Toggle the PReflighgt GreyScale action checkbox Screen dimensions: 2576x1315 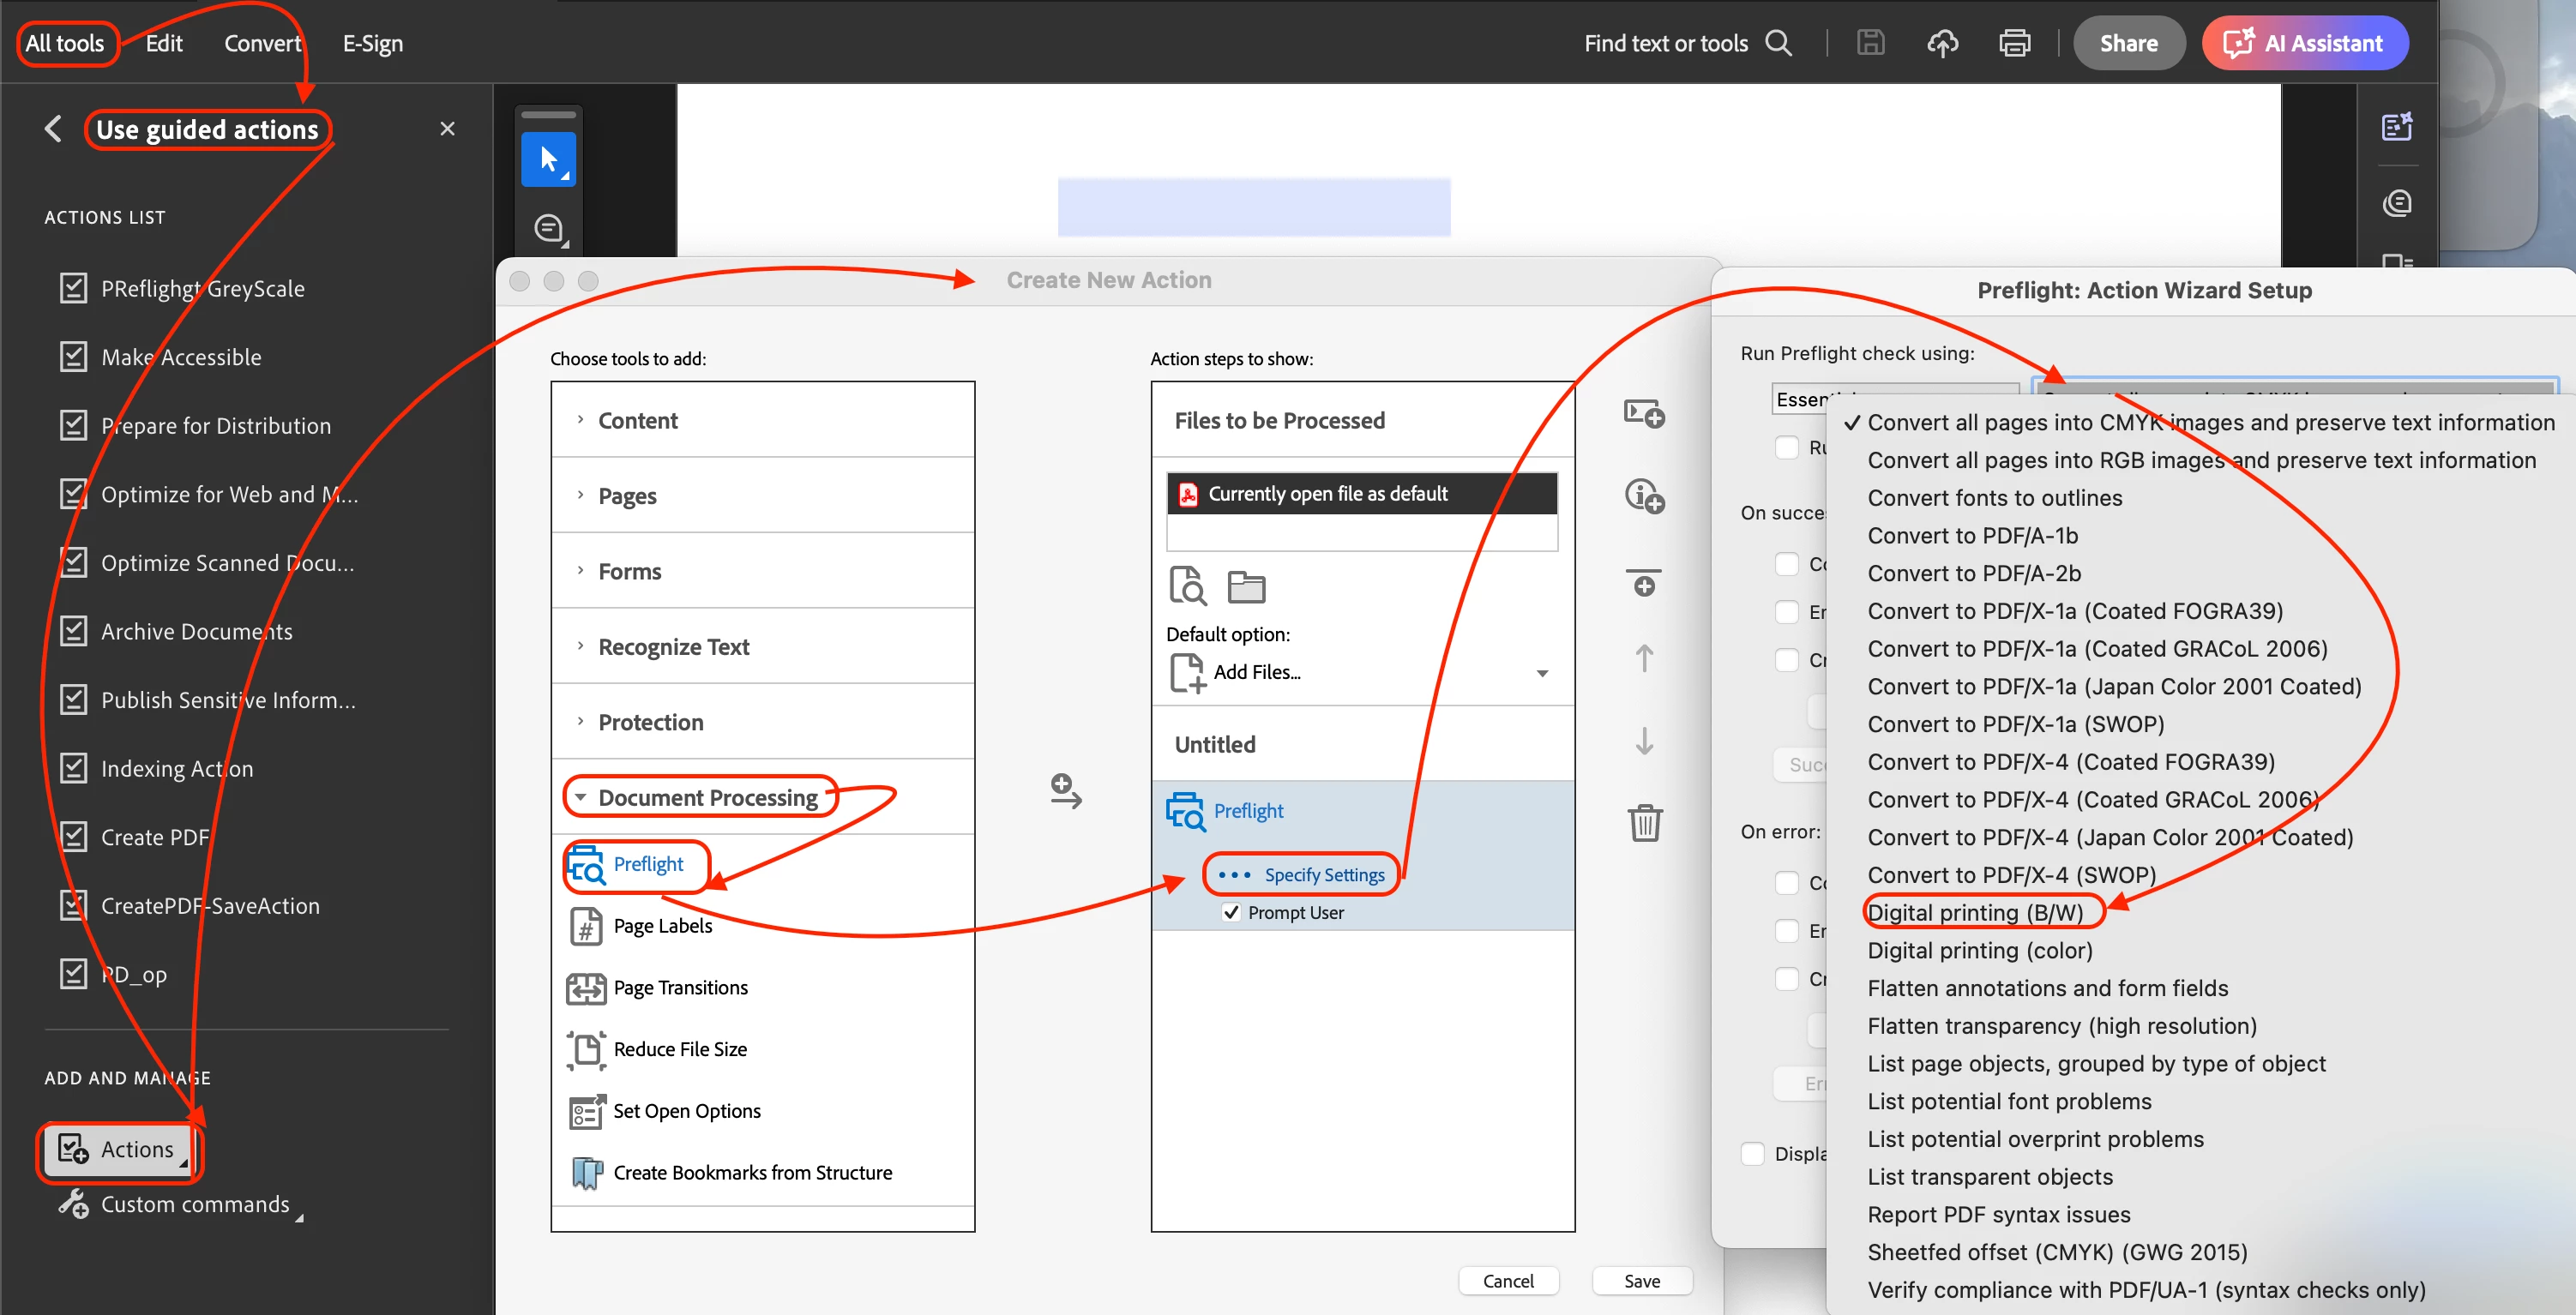(73, 288)
